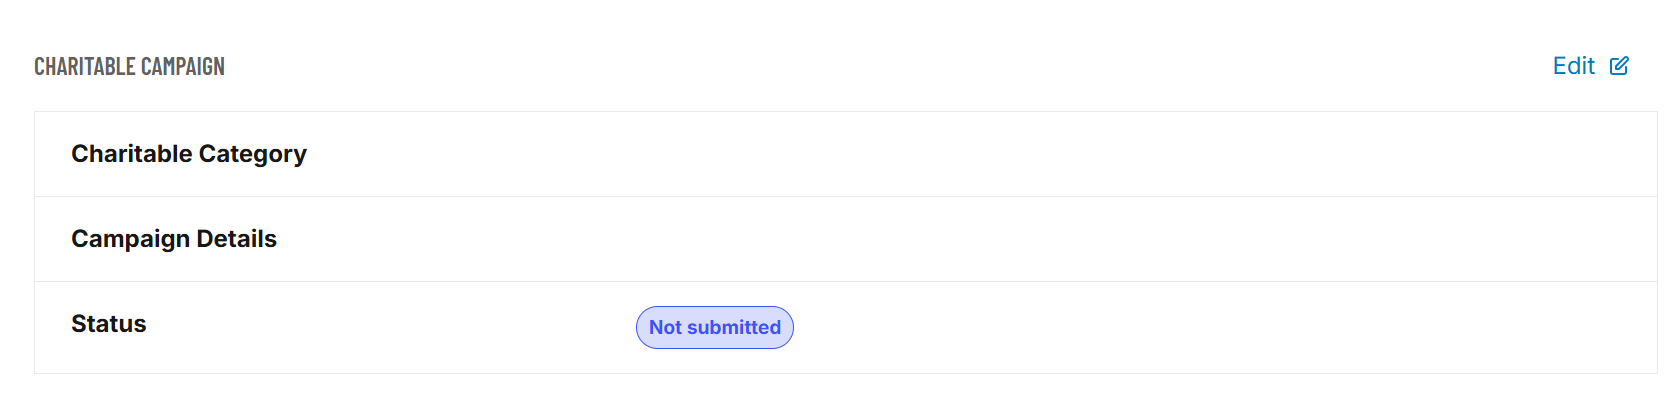Click the pencil edit icon
This screenshot has width=1677, height=393.
pos(1619,66)
